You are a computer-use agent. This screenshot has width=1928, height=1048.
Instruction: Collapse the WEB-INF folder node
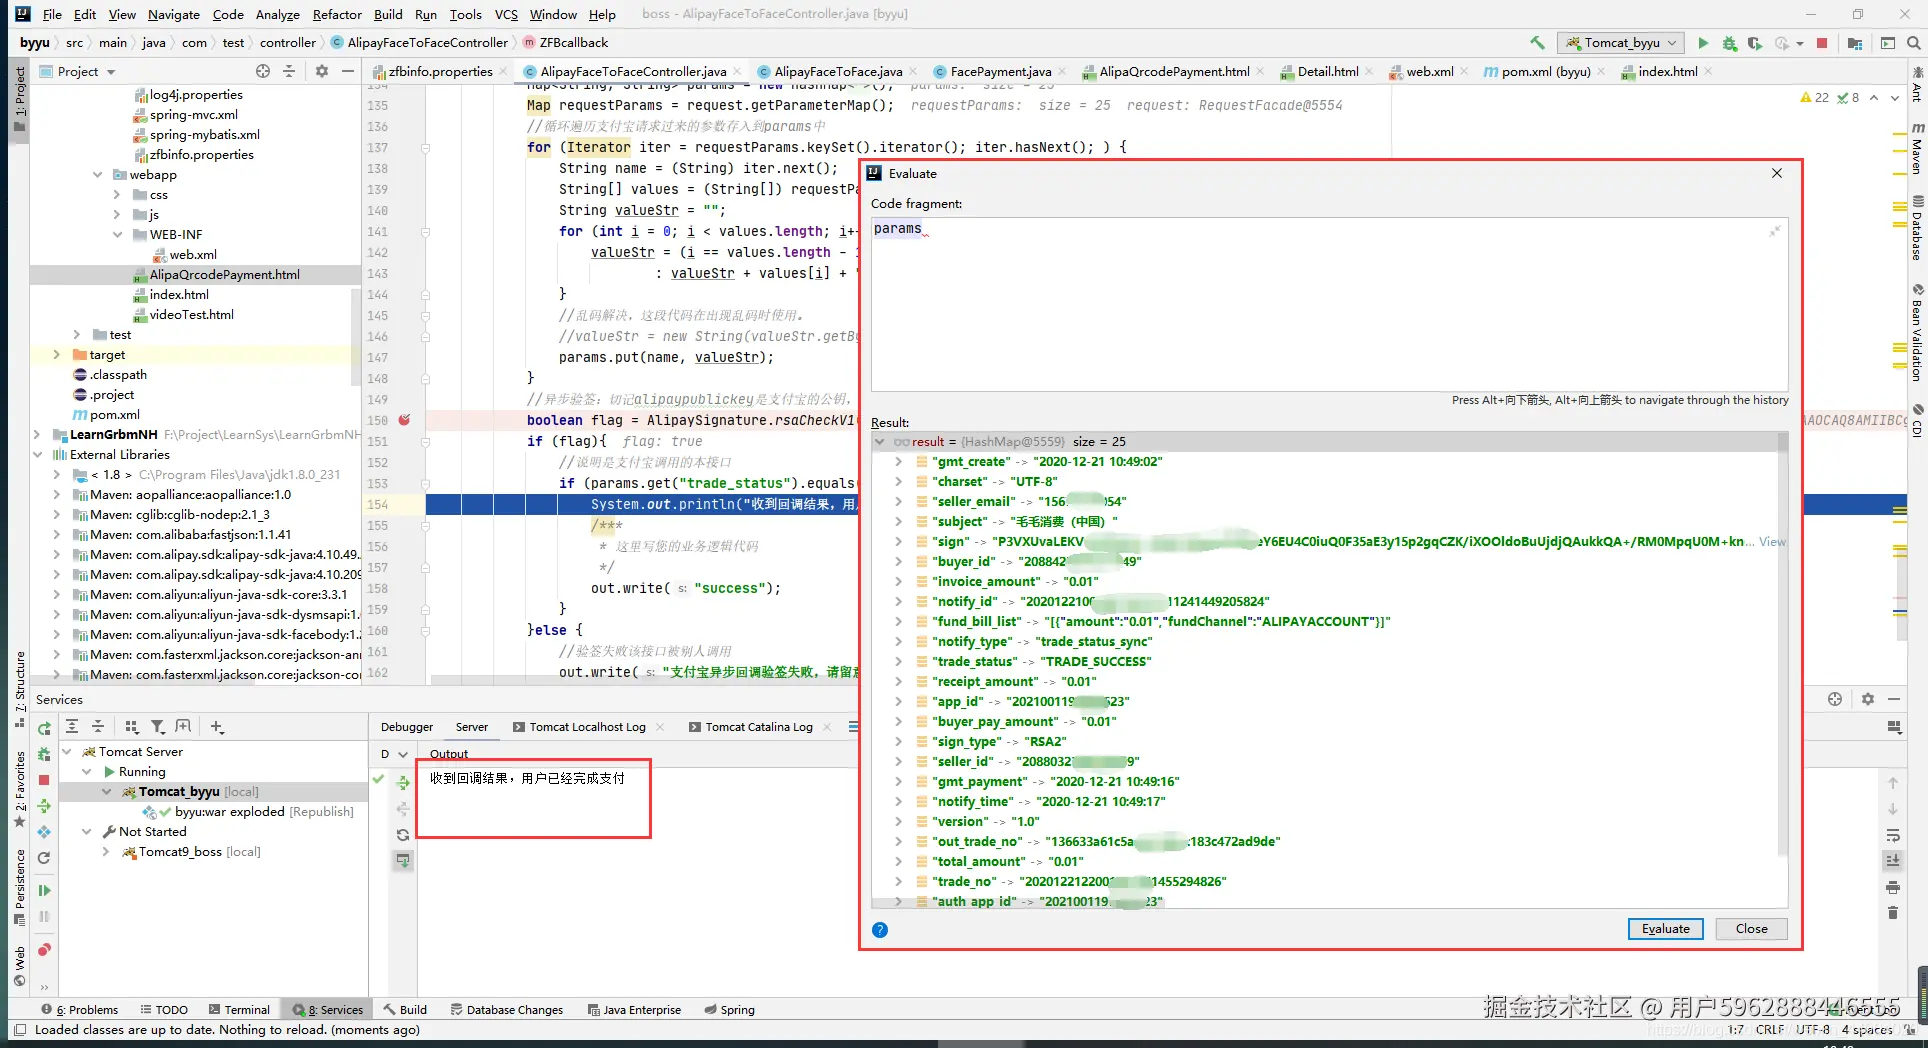[x=117, y=235]
